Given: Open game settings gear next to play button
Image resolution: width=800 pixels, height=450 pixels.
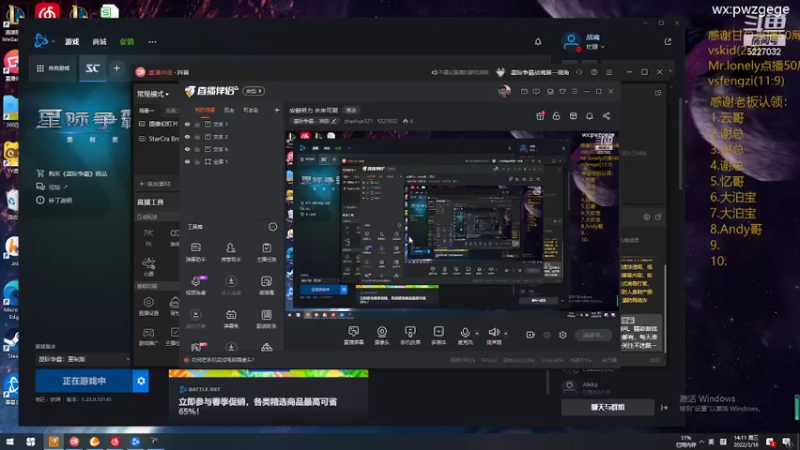Looking at the screenshot, I should coord(141,381).
